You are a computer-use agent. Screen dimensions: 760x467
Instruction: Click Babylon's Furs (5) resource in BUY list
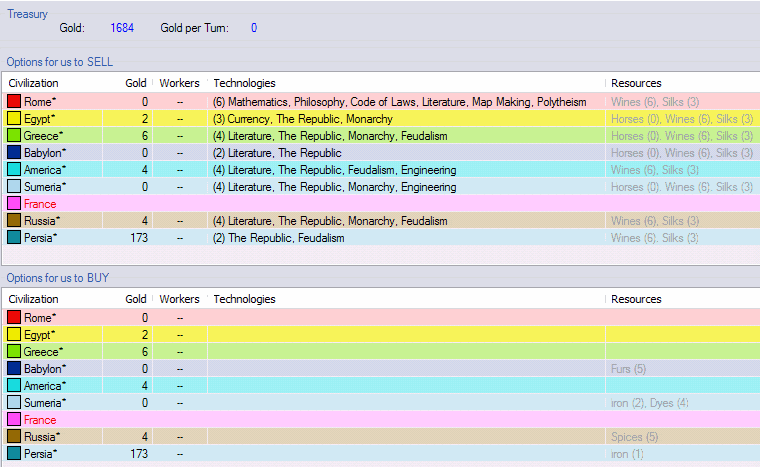(628, 369)
